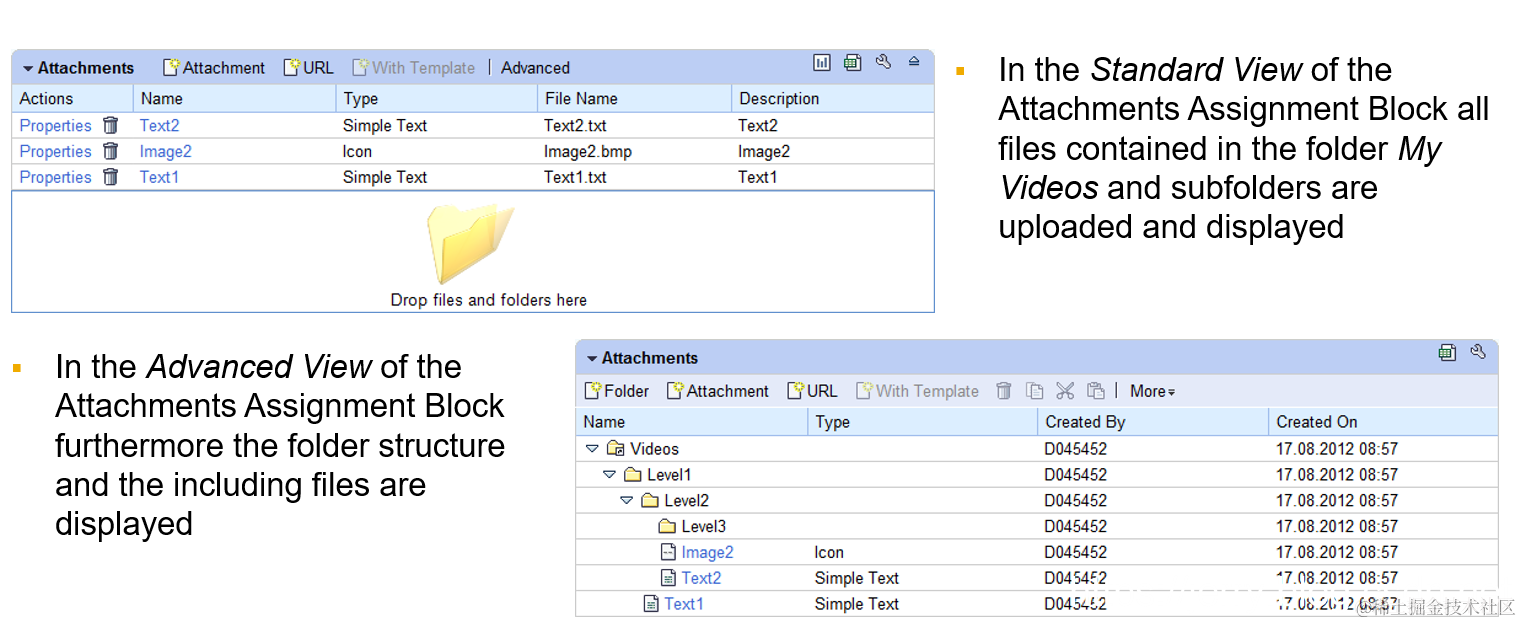The image size is (1522, 624).
Task: Click the Created On column header
Action: (x=1383, y=422)
